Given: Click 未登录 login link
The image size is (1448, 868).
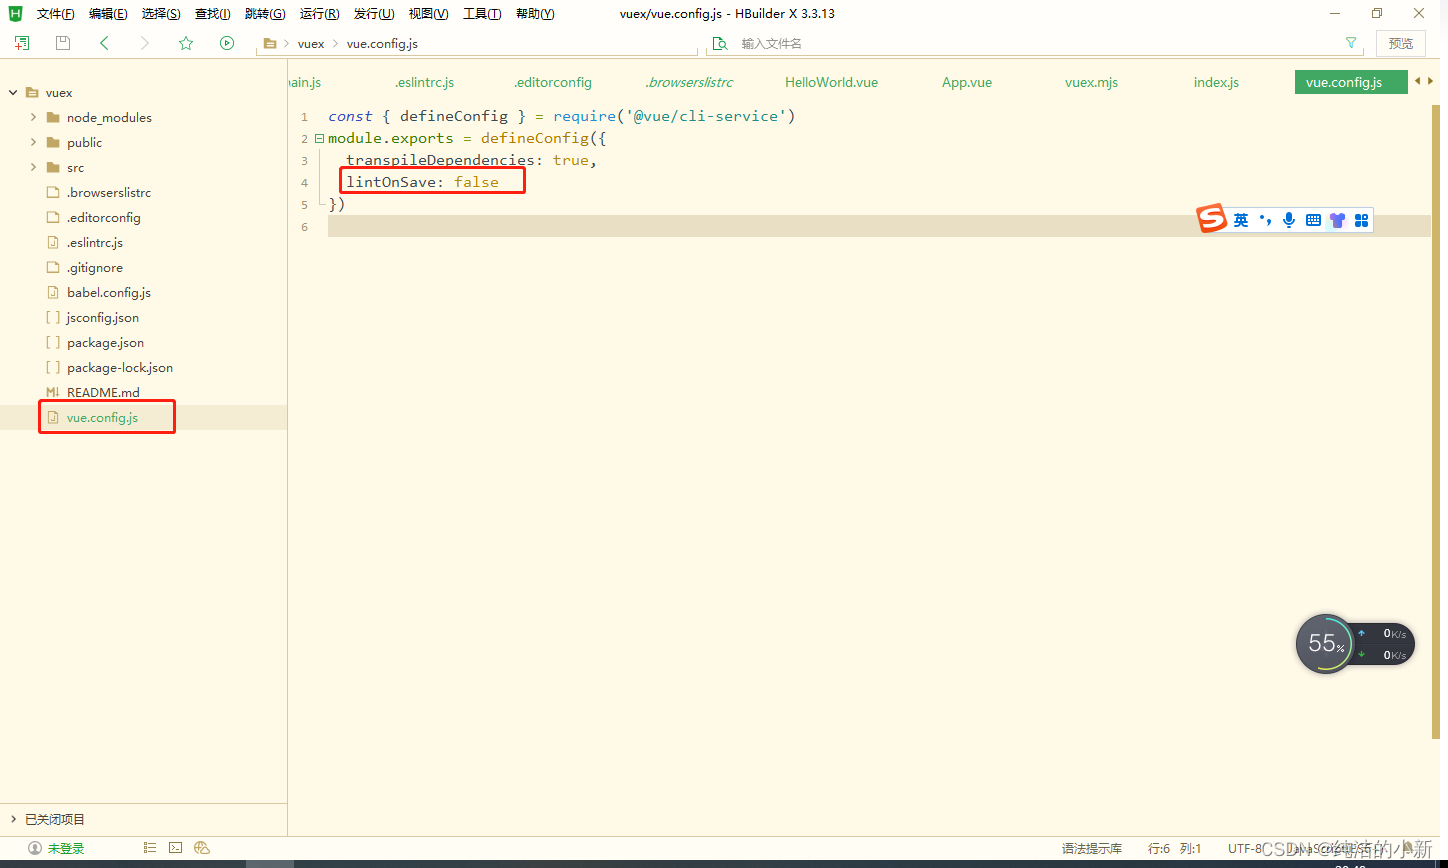Looking at the screenshot, I should coord(66,848).
